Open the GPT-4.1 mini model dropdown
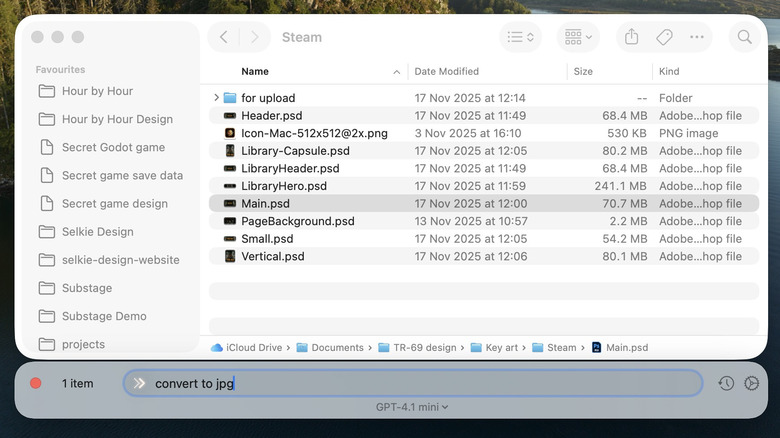Image resolution: width=780 pixels, height=438 pixels. pos(412,407)
